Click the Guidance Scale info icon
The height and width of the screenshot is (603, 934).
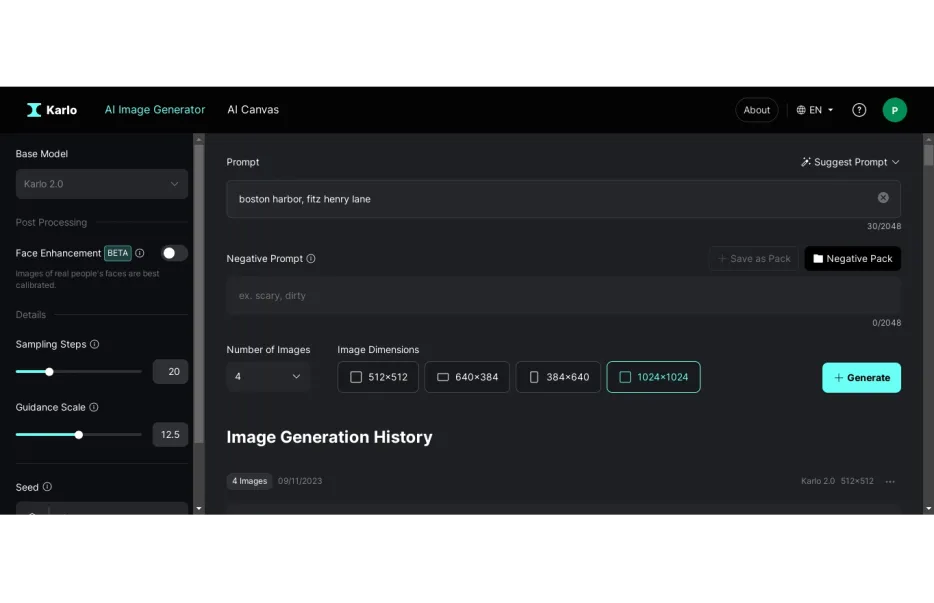point(94,407)
